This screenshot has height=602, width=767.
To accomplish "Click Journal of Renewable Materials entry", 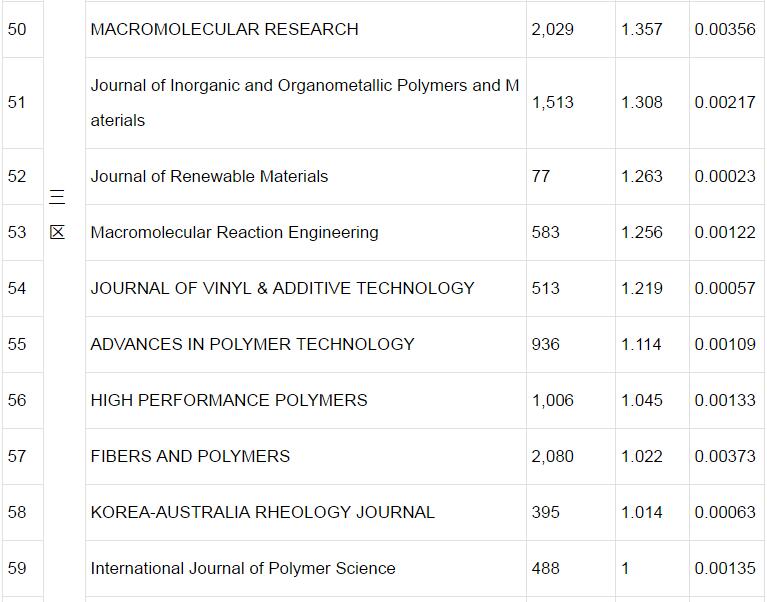I will (x=209, y=176).
